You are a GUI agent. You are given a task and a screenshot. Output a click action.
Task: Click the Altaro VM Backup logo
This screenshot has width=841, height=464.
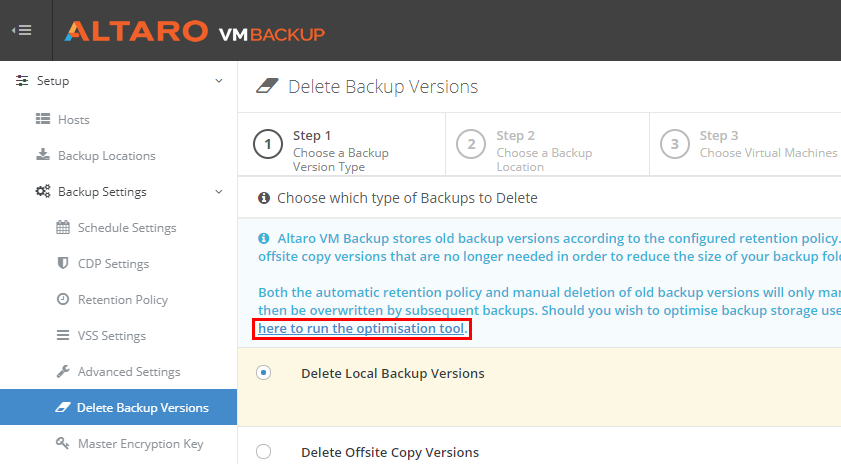(195, 31)
